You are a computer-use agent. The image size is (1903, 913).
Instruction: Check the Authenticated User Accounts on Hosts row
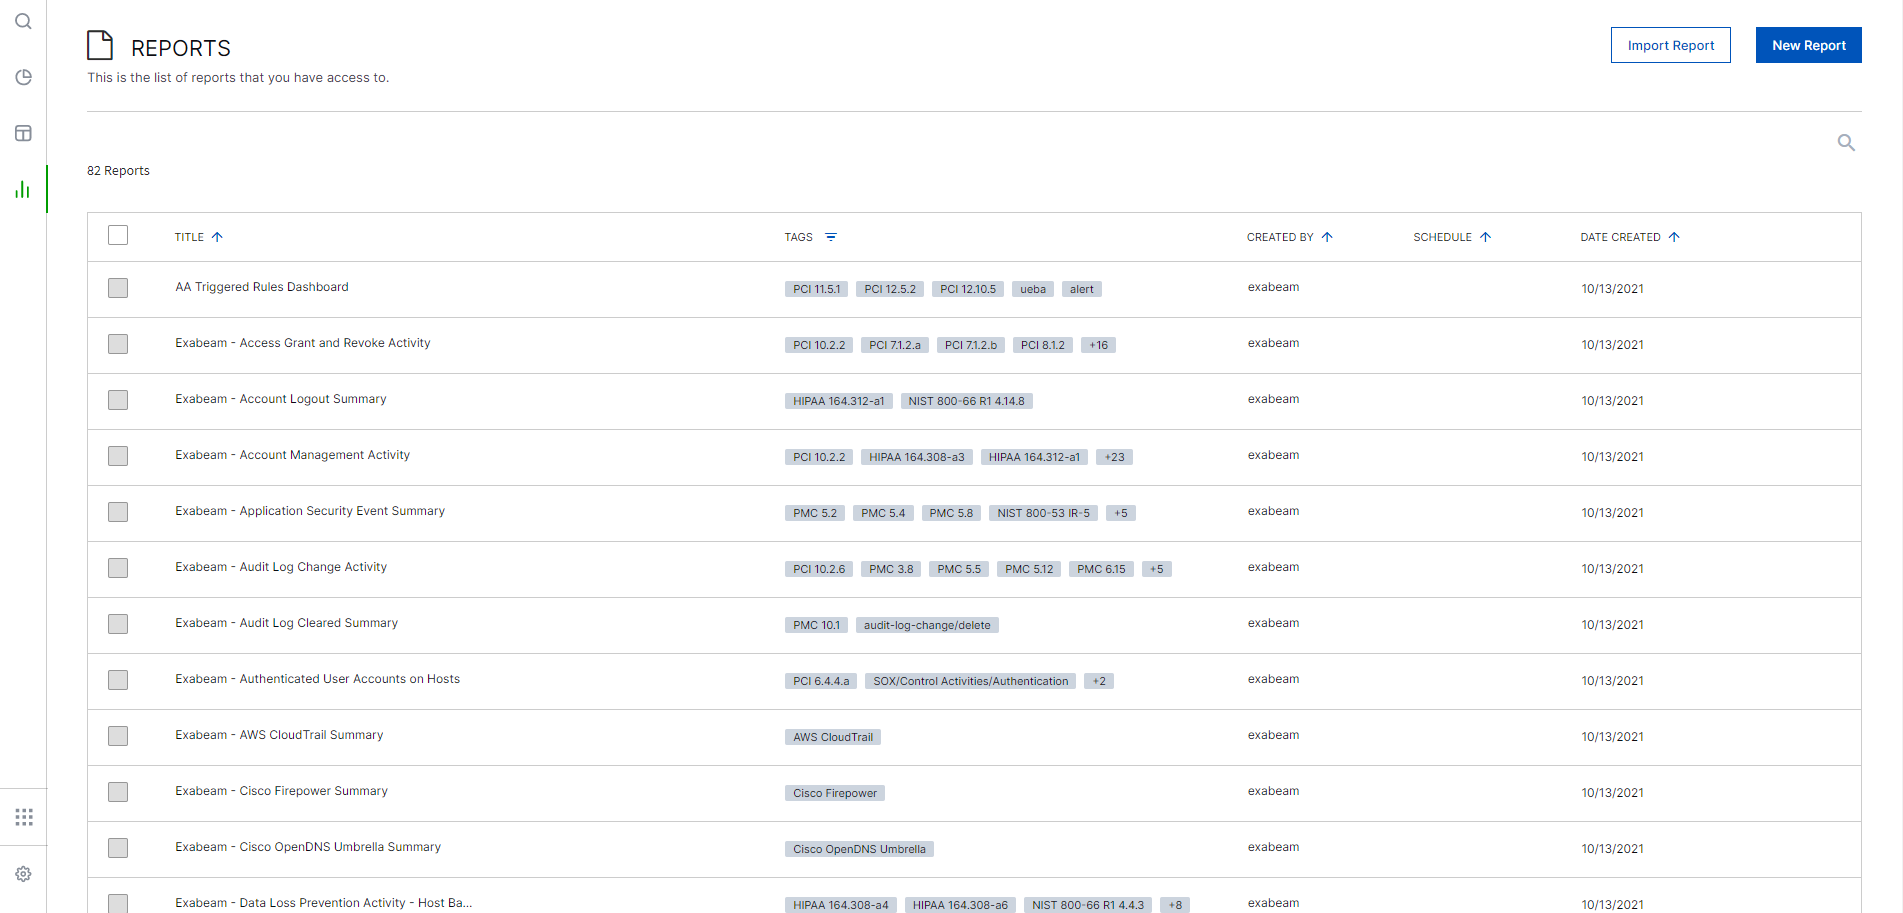[118, 680]
